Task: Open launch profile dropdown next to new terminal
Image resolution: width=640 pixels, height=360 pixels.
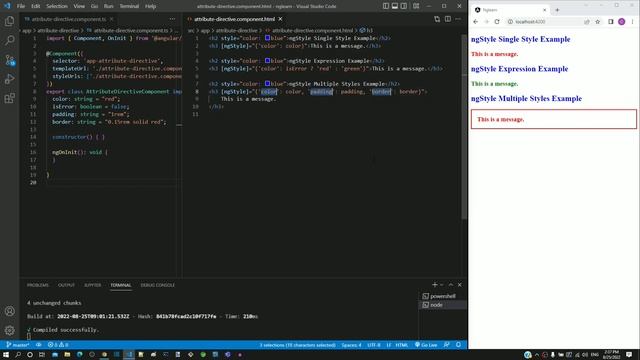Action: click(442, 285)
